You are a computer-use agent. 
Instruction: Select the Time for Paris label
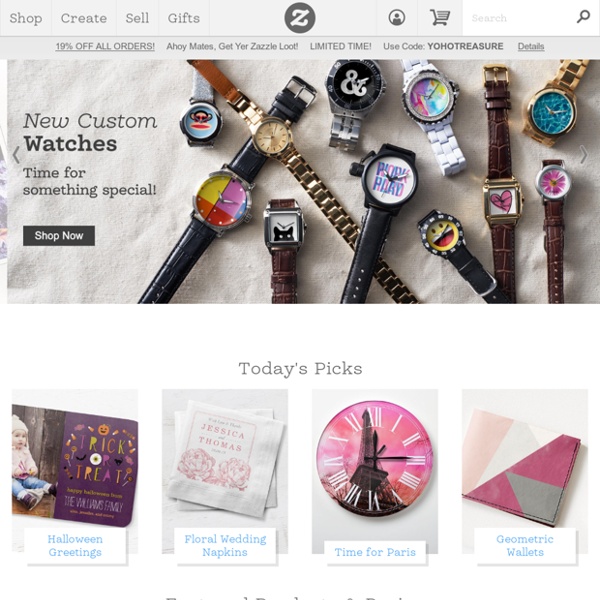click(375, 552)
